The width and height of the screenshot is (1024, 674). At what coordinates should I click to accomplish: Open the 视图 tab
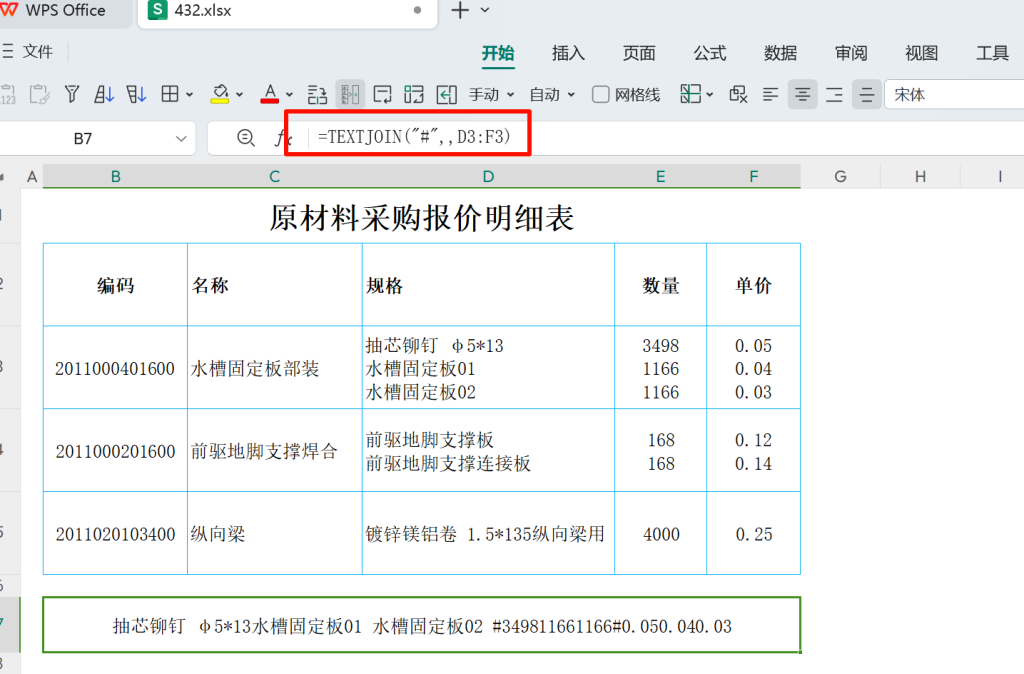(921, 53)
